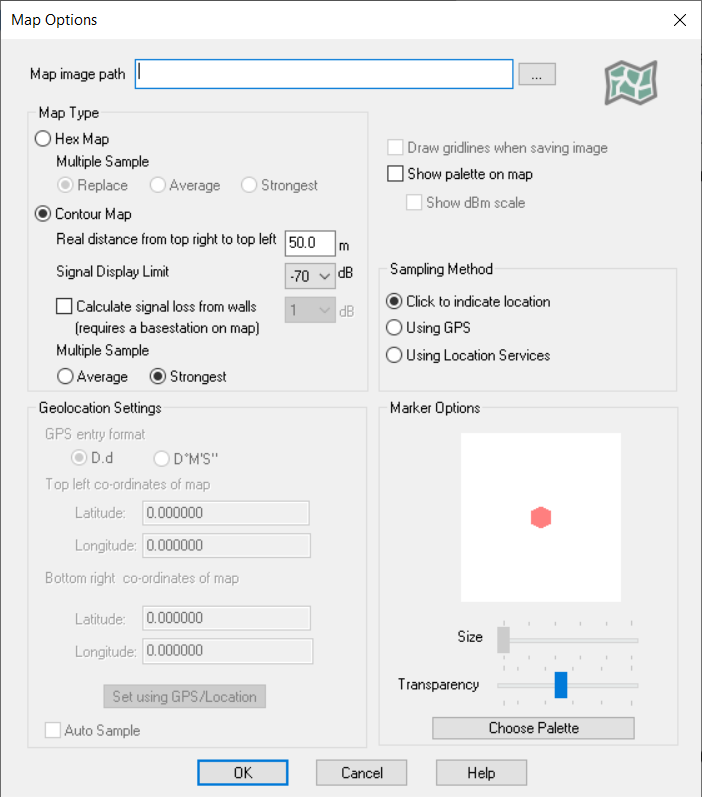The image size is (702, 797).
Task: Toggle the Draw gridlines when saving image checkbox
Action: click(395, 147)
